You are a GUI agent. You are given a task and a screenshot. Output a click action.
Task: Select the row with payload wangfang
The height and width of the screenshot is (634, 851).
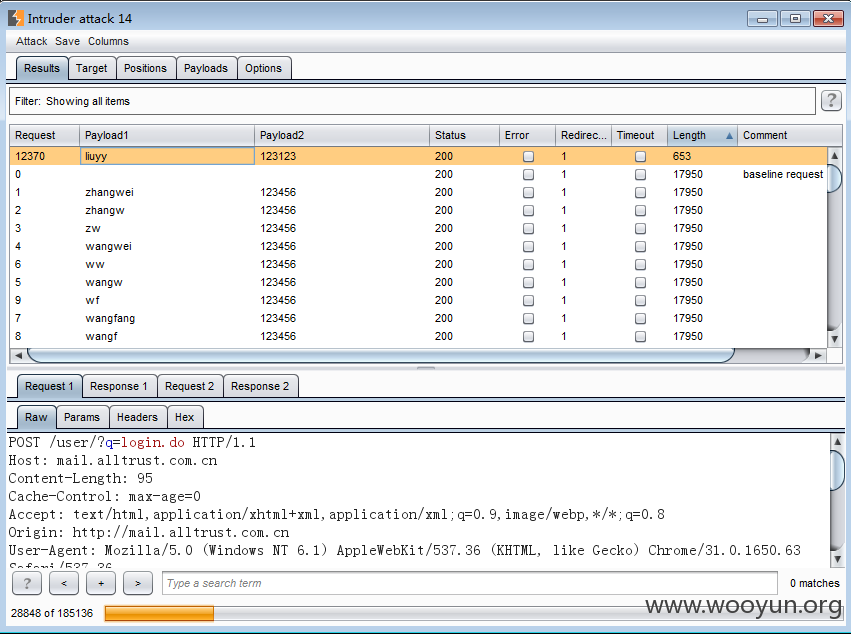pos(418,318)
